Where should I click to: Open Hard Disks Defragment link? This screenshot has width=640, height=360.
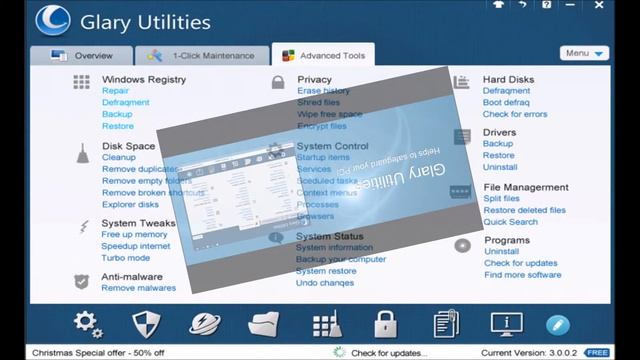tap(506, 91)
